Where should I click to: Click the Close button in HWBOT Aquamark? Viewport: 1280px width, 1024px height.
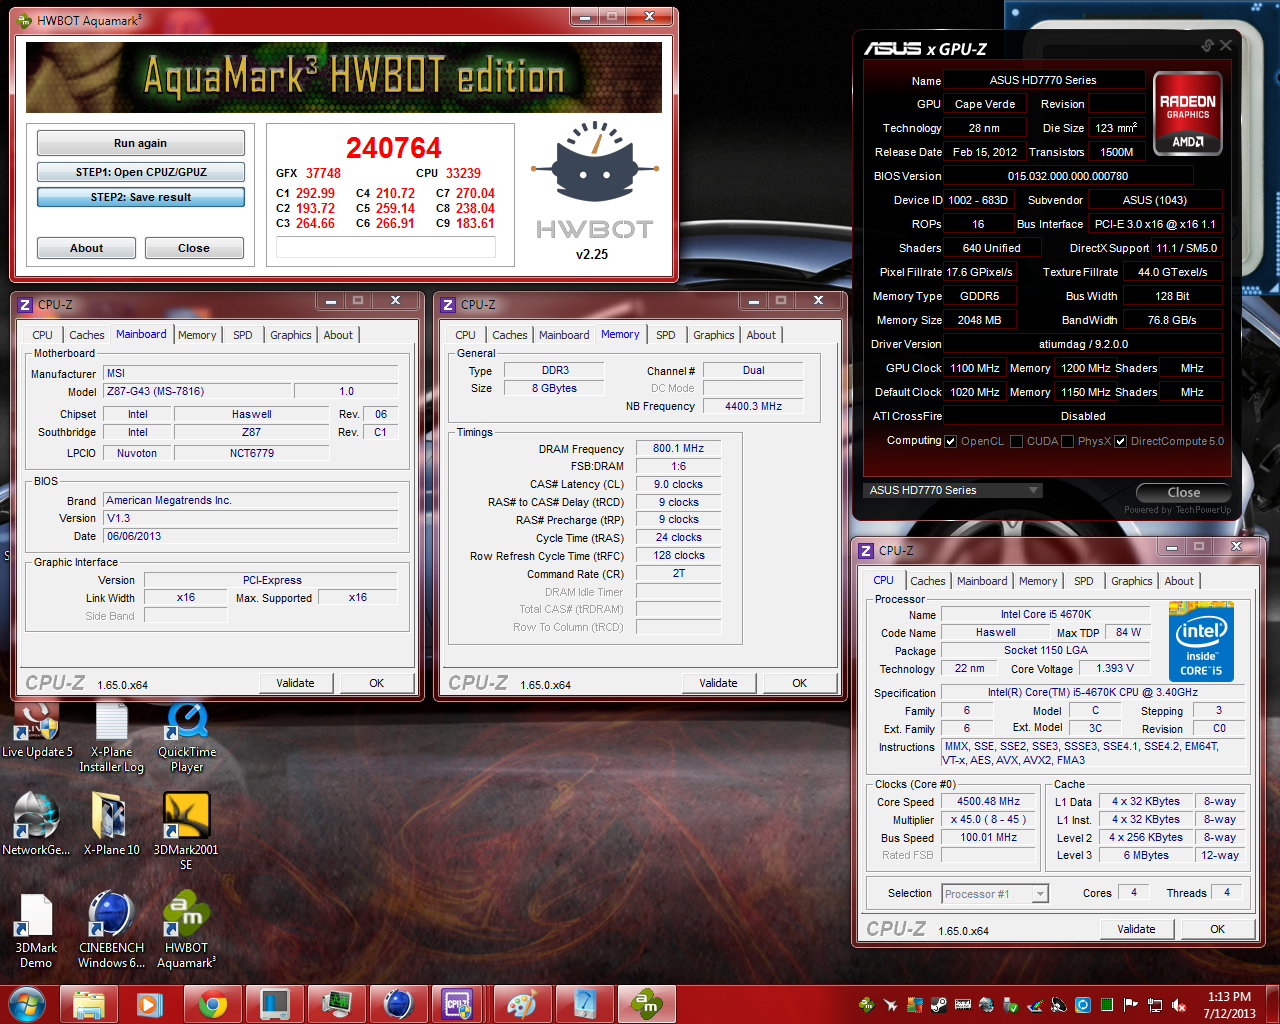click(x=194, y=248)
